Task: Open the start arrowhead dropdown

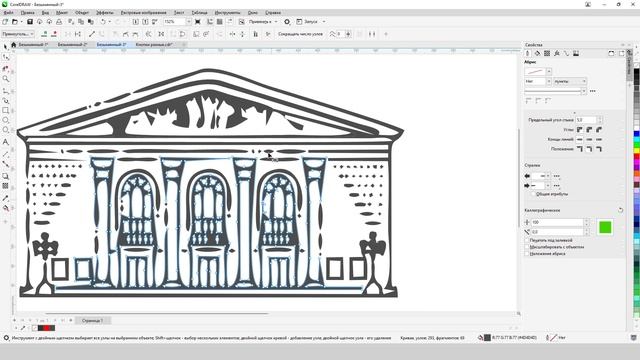Action: point(548,176)
